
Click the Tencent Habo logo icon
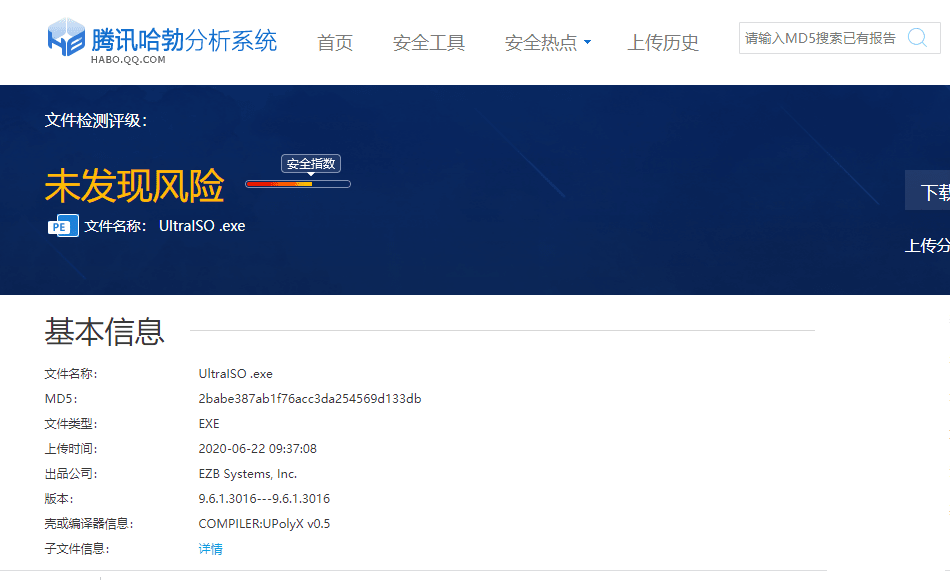coord(66,38)
